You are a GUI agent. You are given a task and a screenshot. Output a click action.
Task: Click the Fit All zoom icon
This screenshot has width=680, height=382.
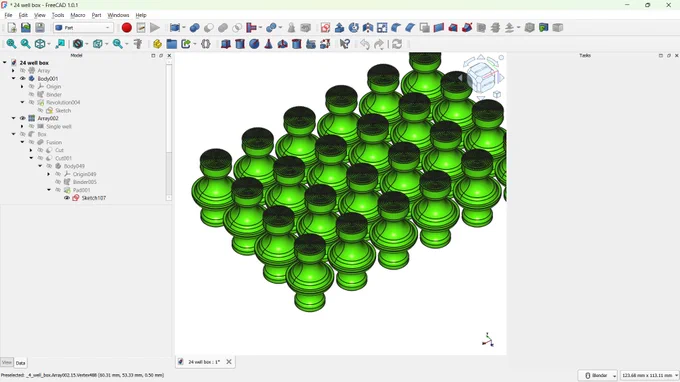(11, 44)
